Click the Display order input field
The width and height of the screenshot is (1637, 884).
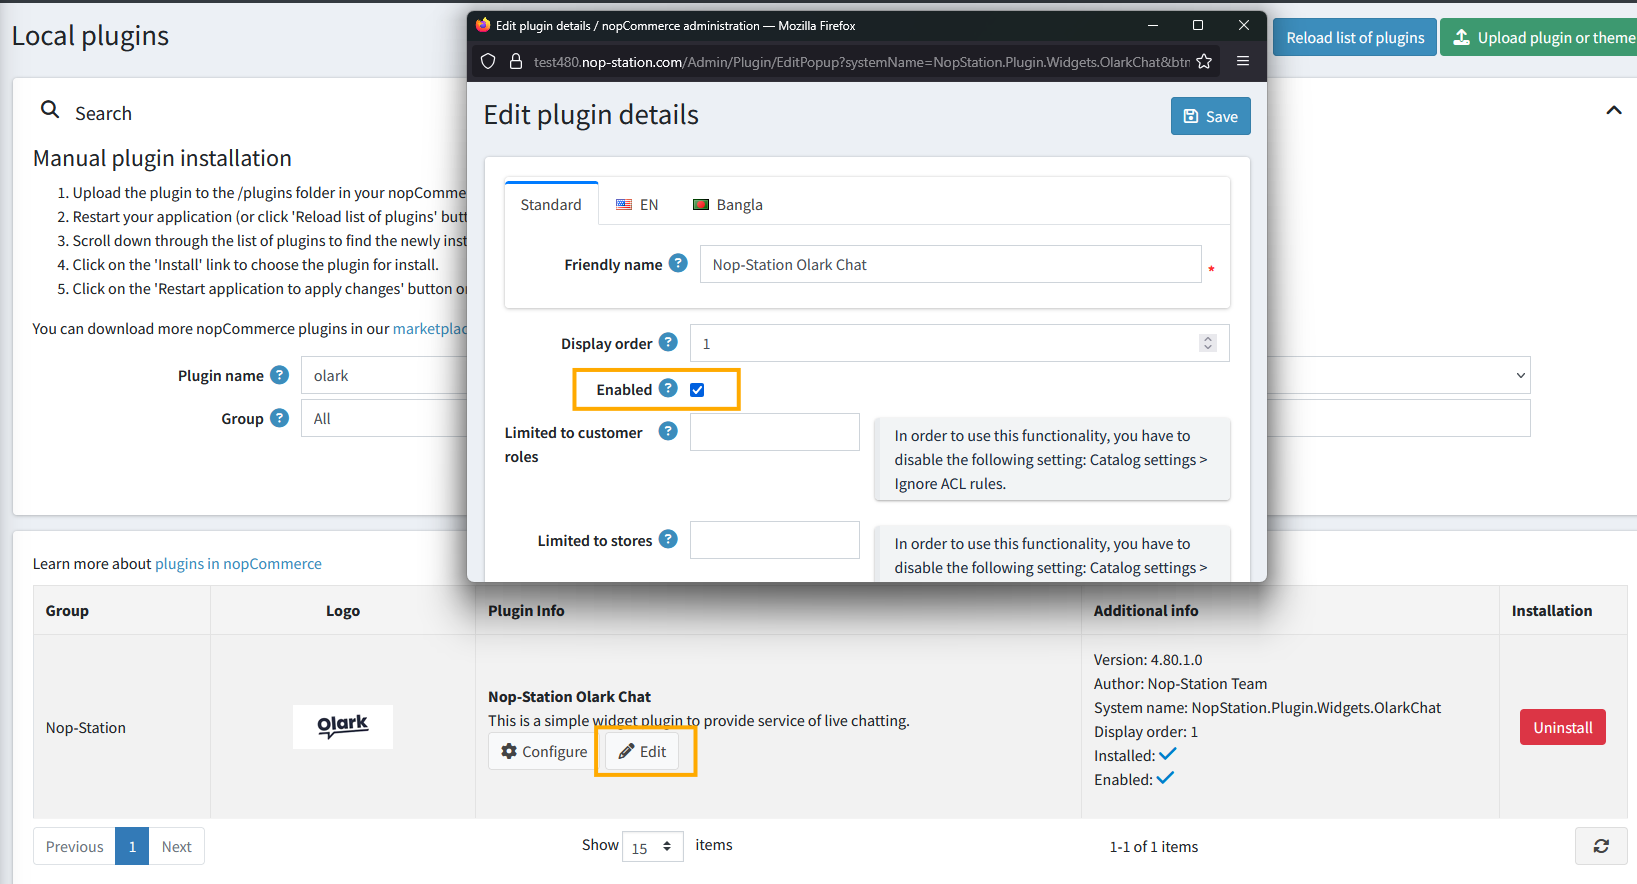coord(959,343)
